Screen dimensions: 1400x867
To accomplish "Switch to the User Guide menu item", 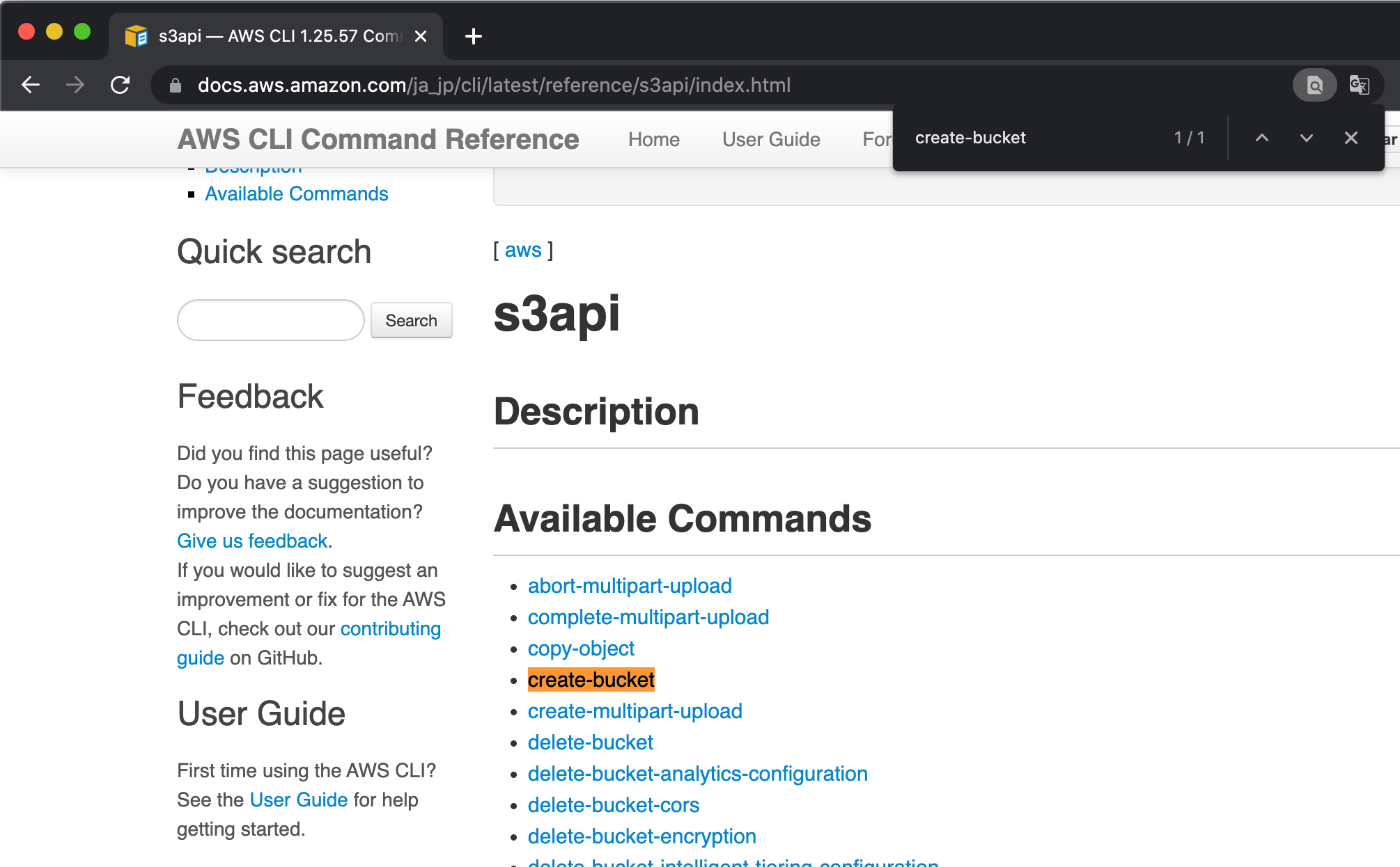I will [x=771, y=139].
